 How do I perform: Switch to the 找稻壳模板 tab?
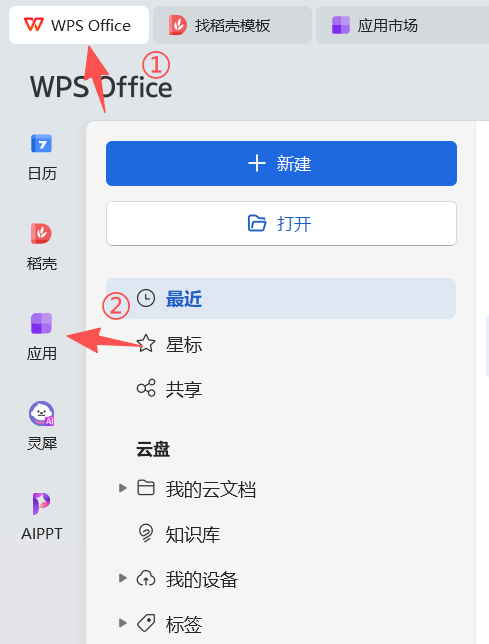[x=232, y=25]
